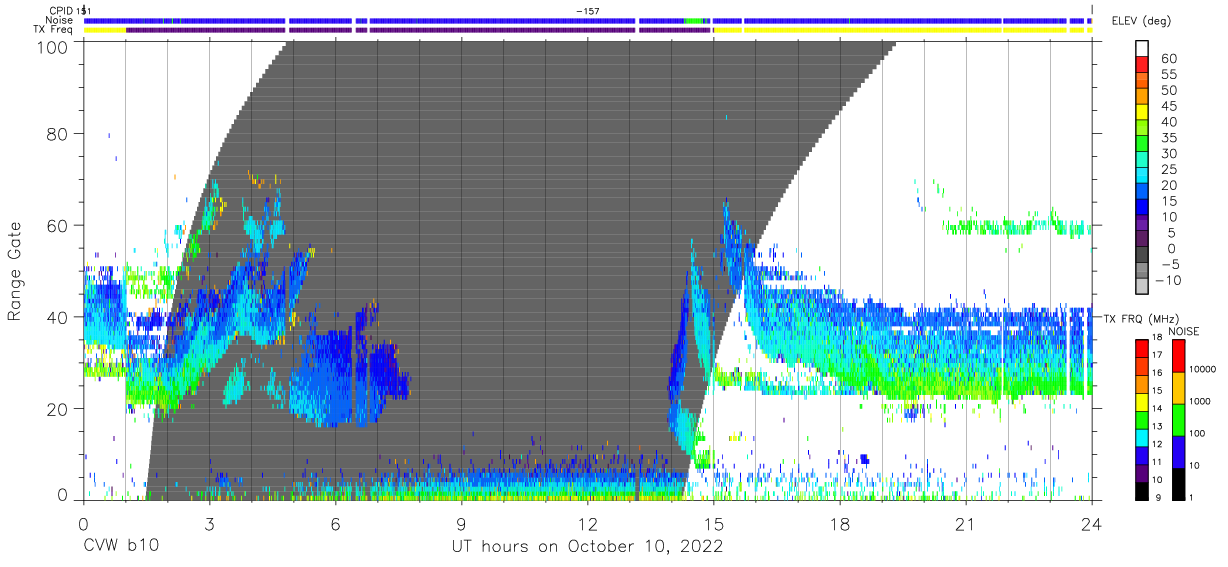Click the '30' label on the ELEV color bar
Screen dimensions: 1228x567
[1169, 154]
